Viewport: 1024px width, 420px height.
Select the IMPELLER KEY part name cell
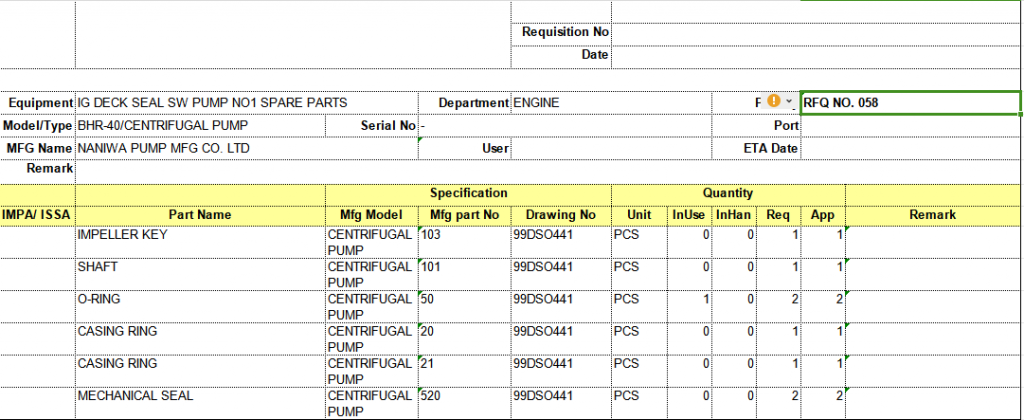coord(200,238)
